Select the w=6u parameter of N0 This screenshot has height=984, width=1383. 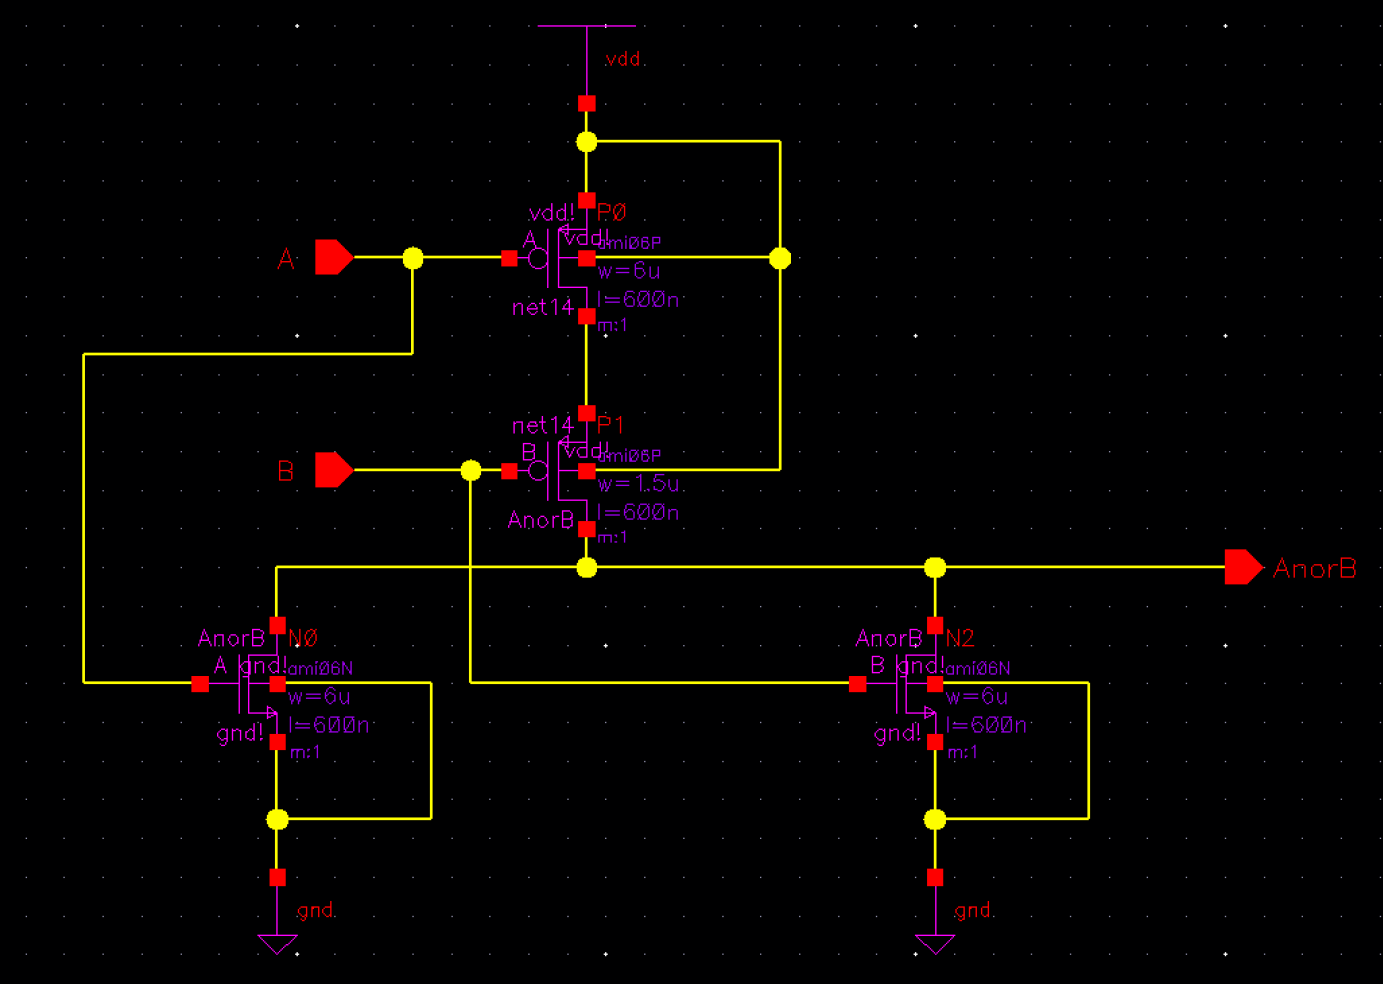[320, 696]
